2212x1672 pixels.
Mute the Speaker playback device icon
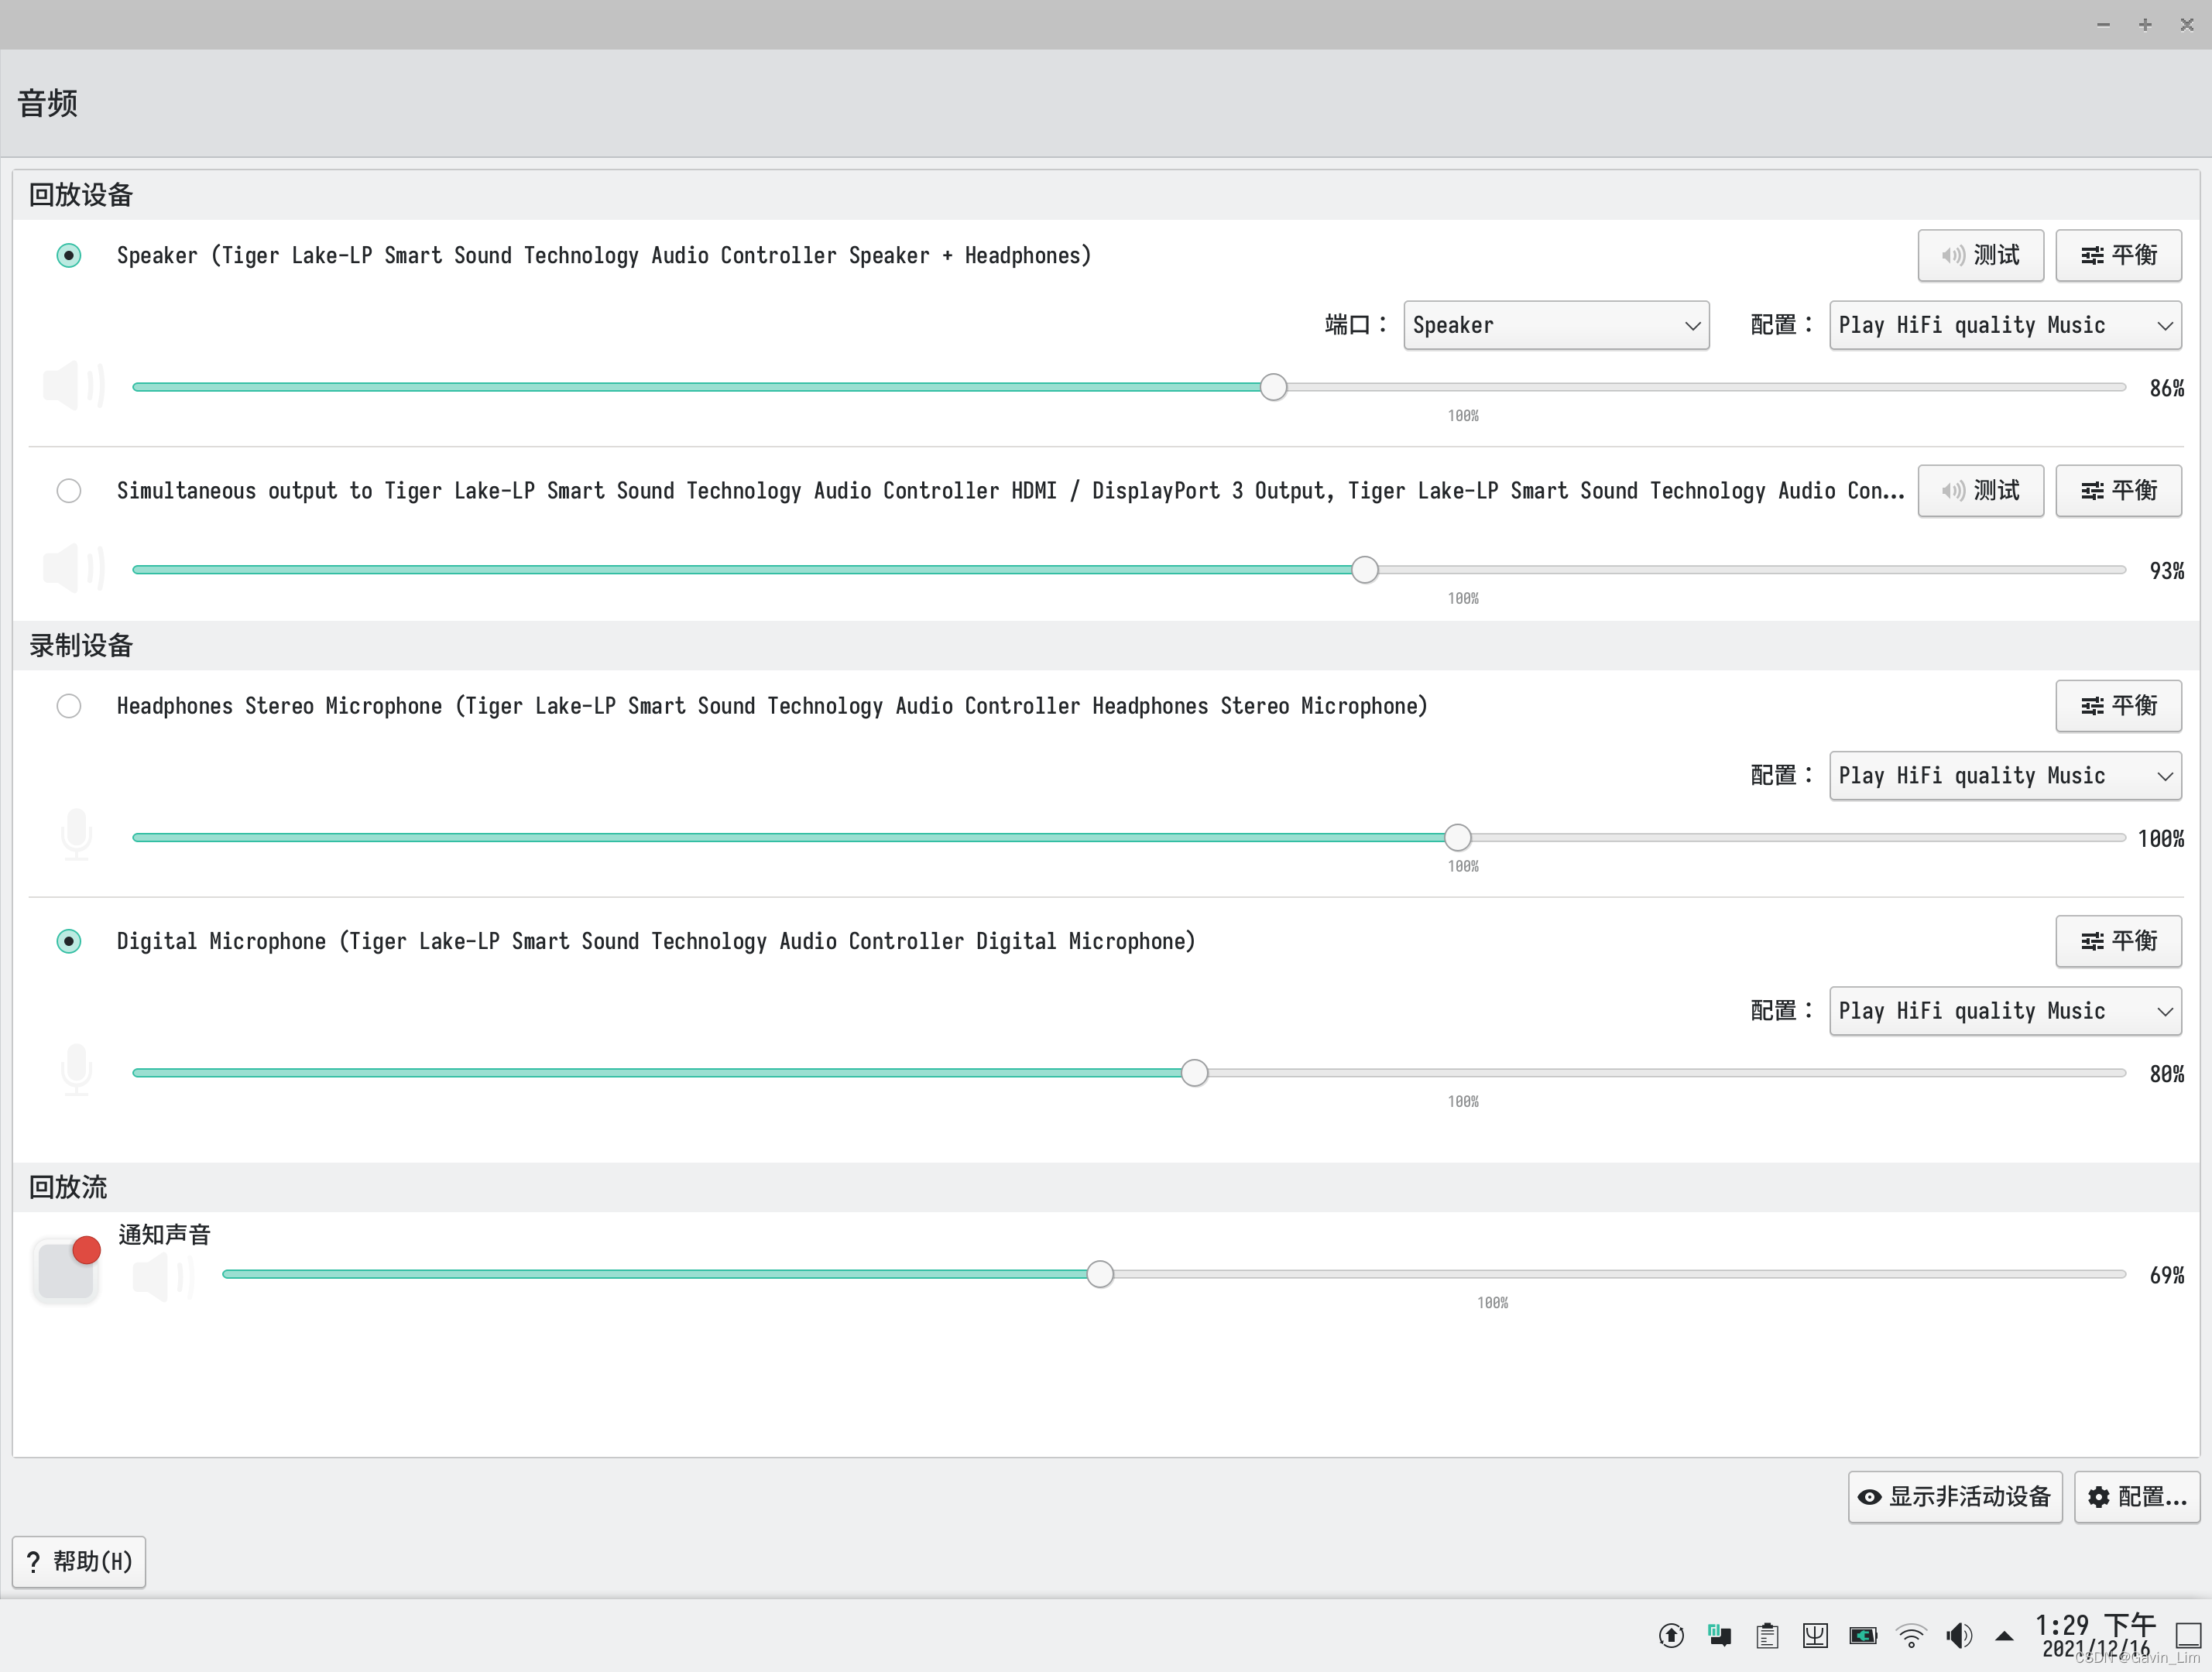click(73, 386)
